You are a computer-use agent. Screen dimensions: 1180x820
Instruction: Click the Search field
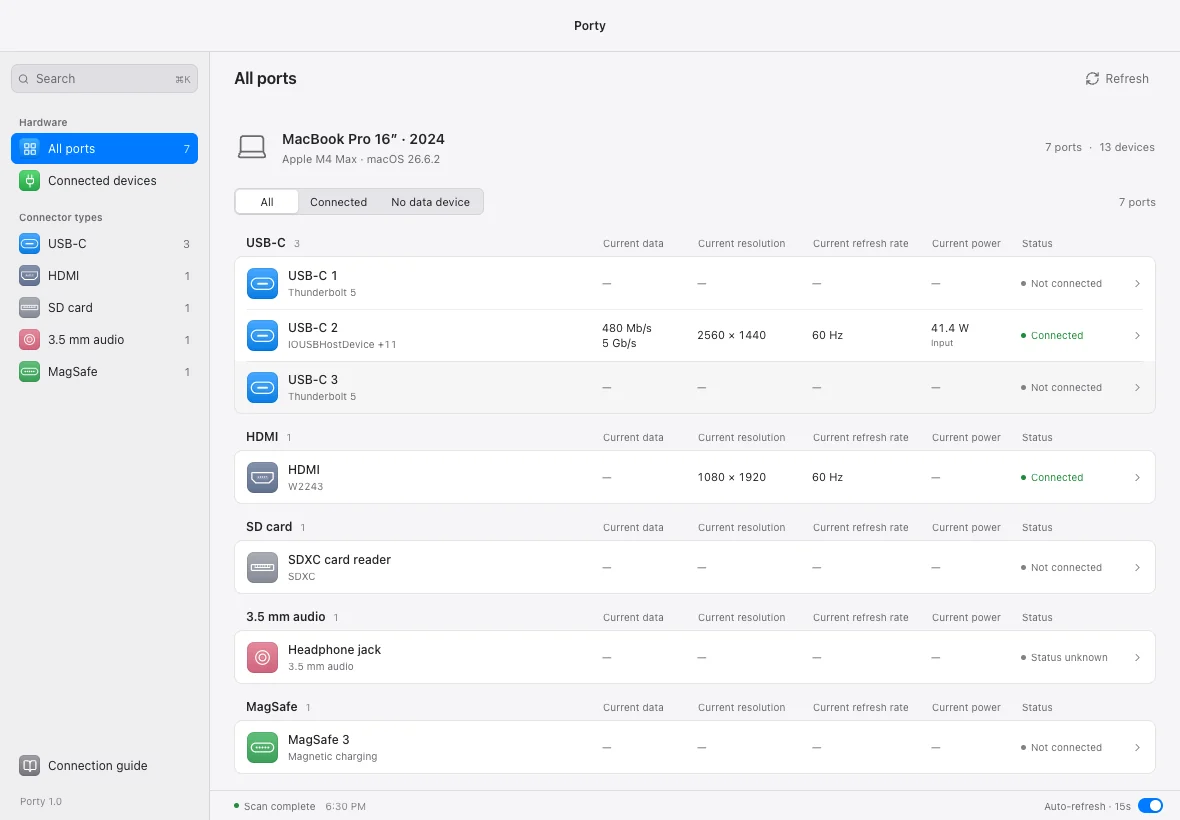pos(105,79)
